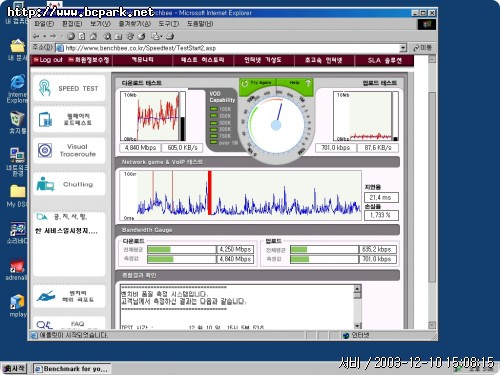Open the 회원정보수정 link

[89, 60]
